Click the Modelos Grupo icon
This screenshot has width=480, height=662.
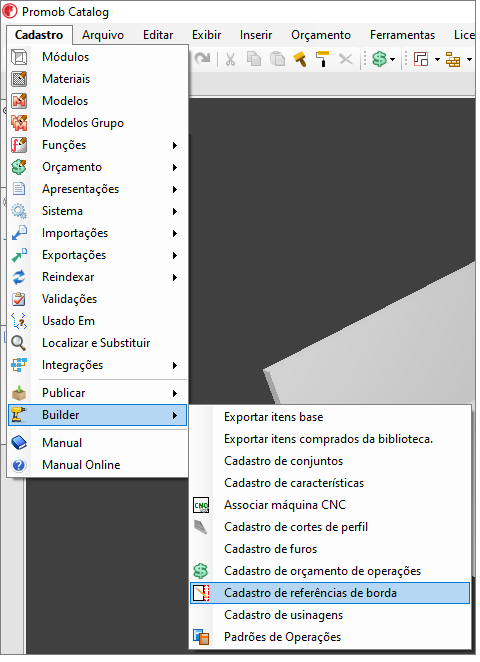(x=19, y=123)
